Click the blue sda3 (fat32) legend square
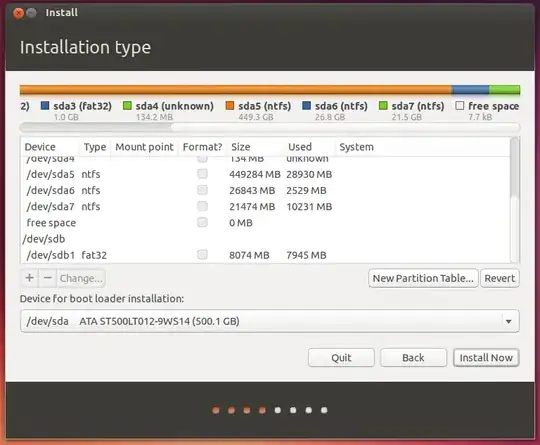The width and height of the screenshot is (540, 445). (x=45, y=105)
